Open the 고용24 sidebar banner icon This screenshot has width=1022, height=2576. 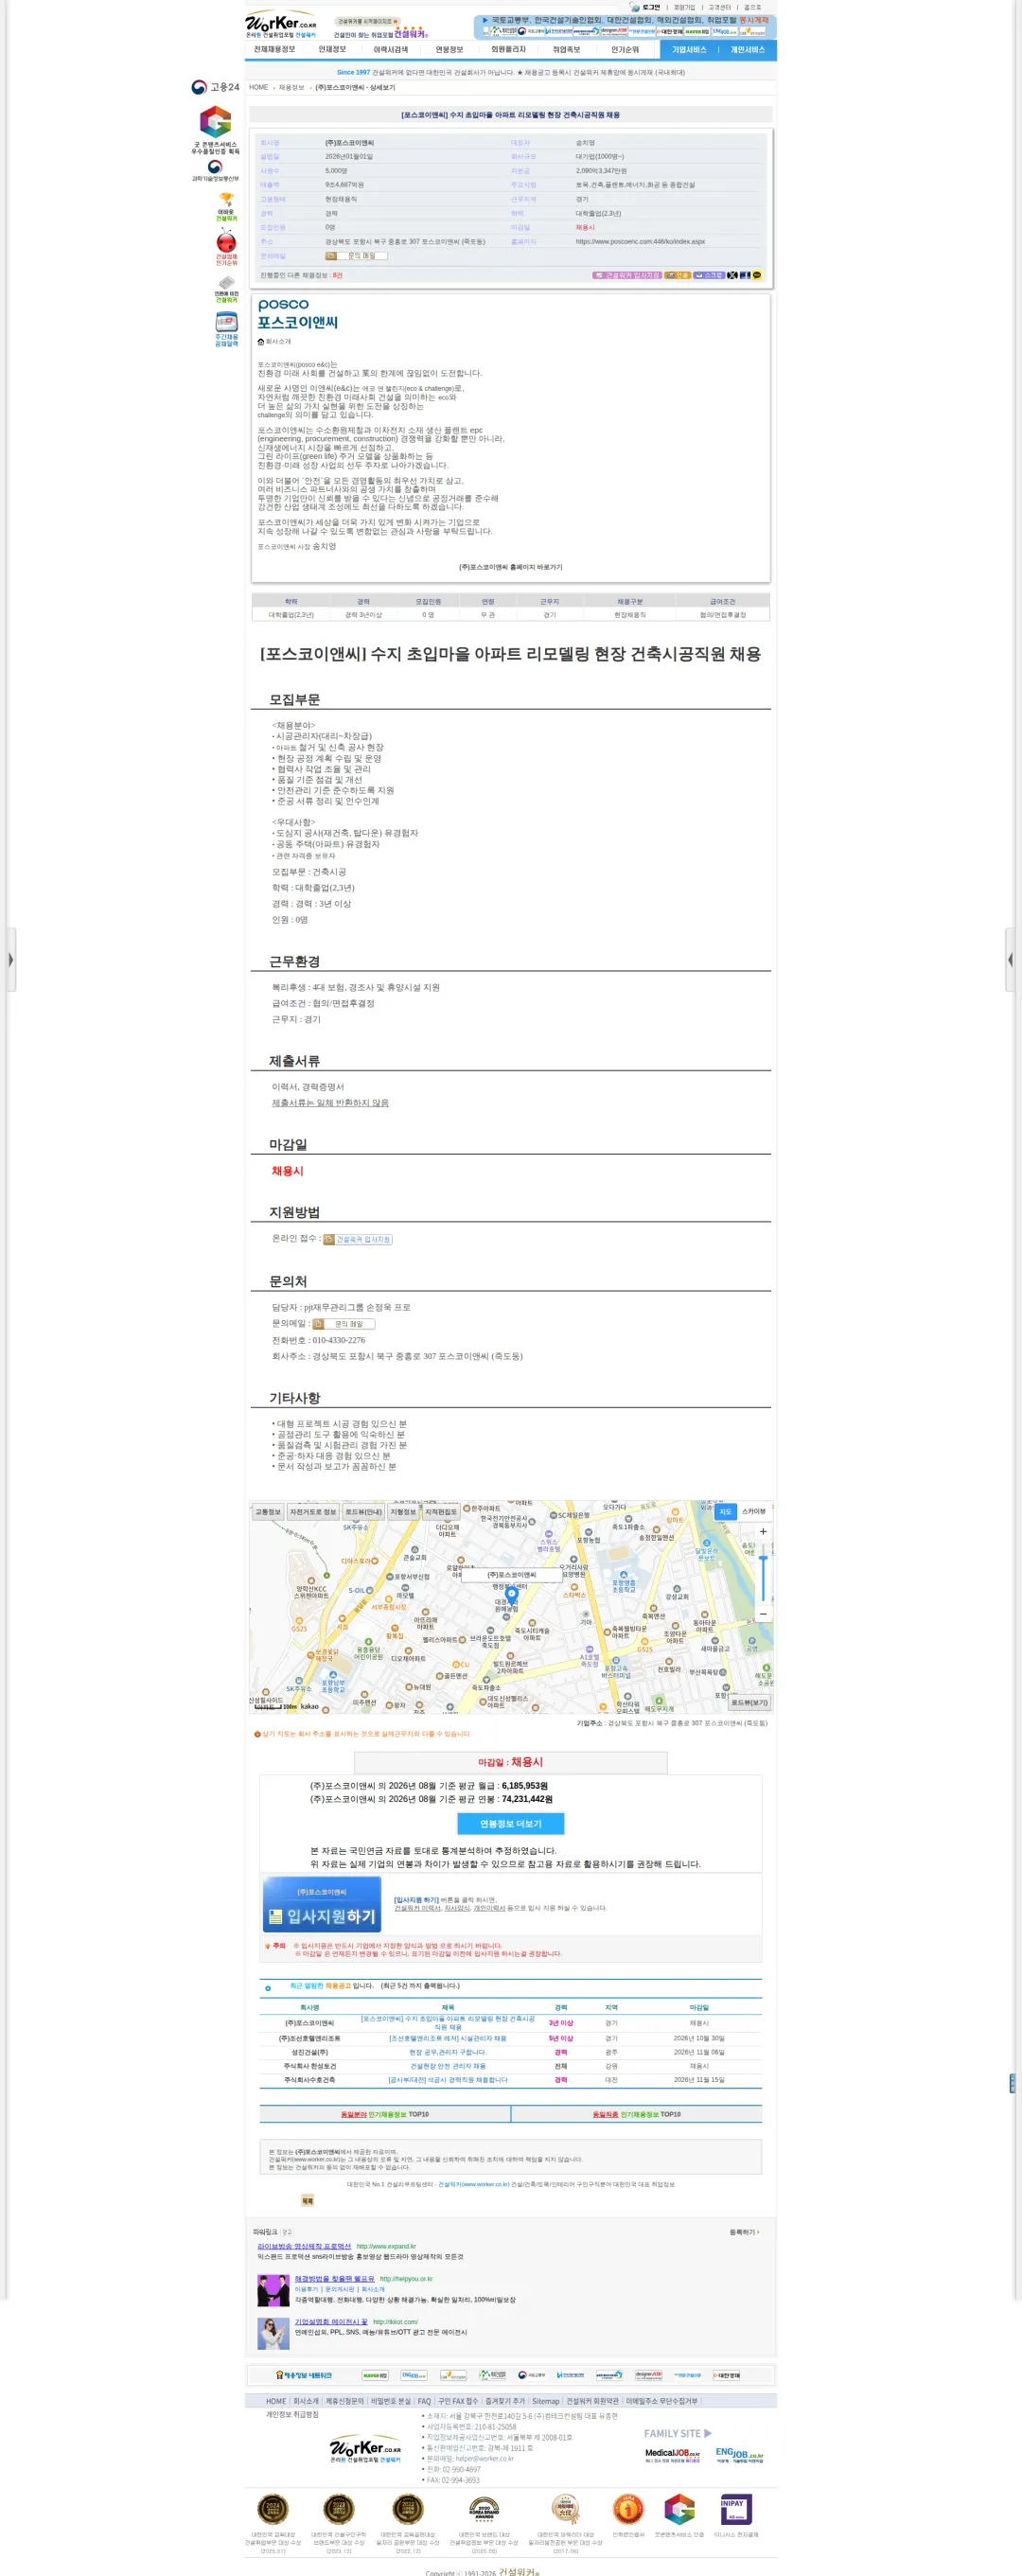pos(216,87)
